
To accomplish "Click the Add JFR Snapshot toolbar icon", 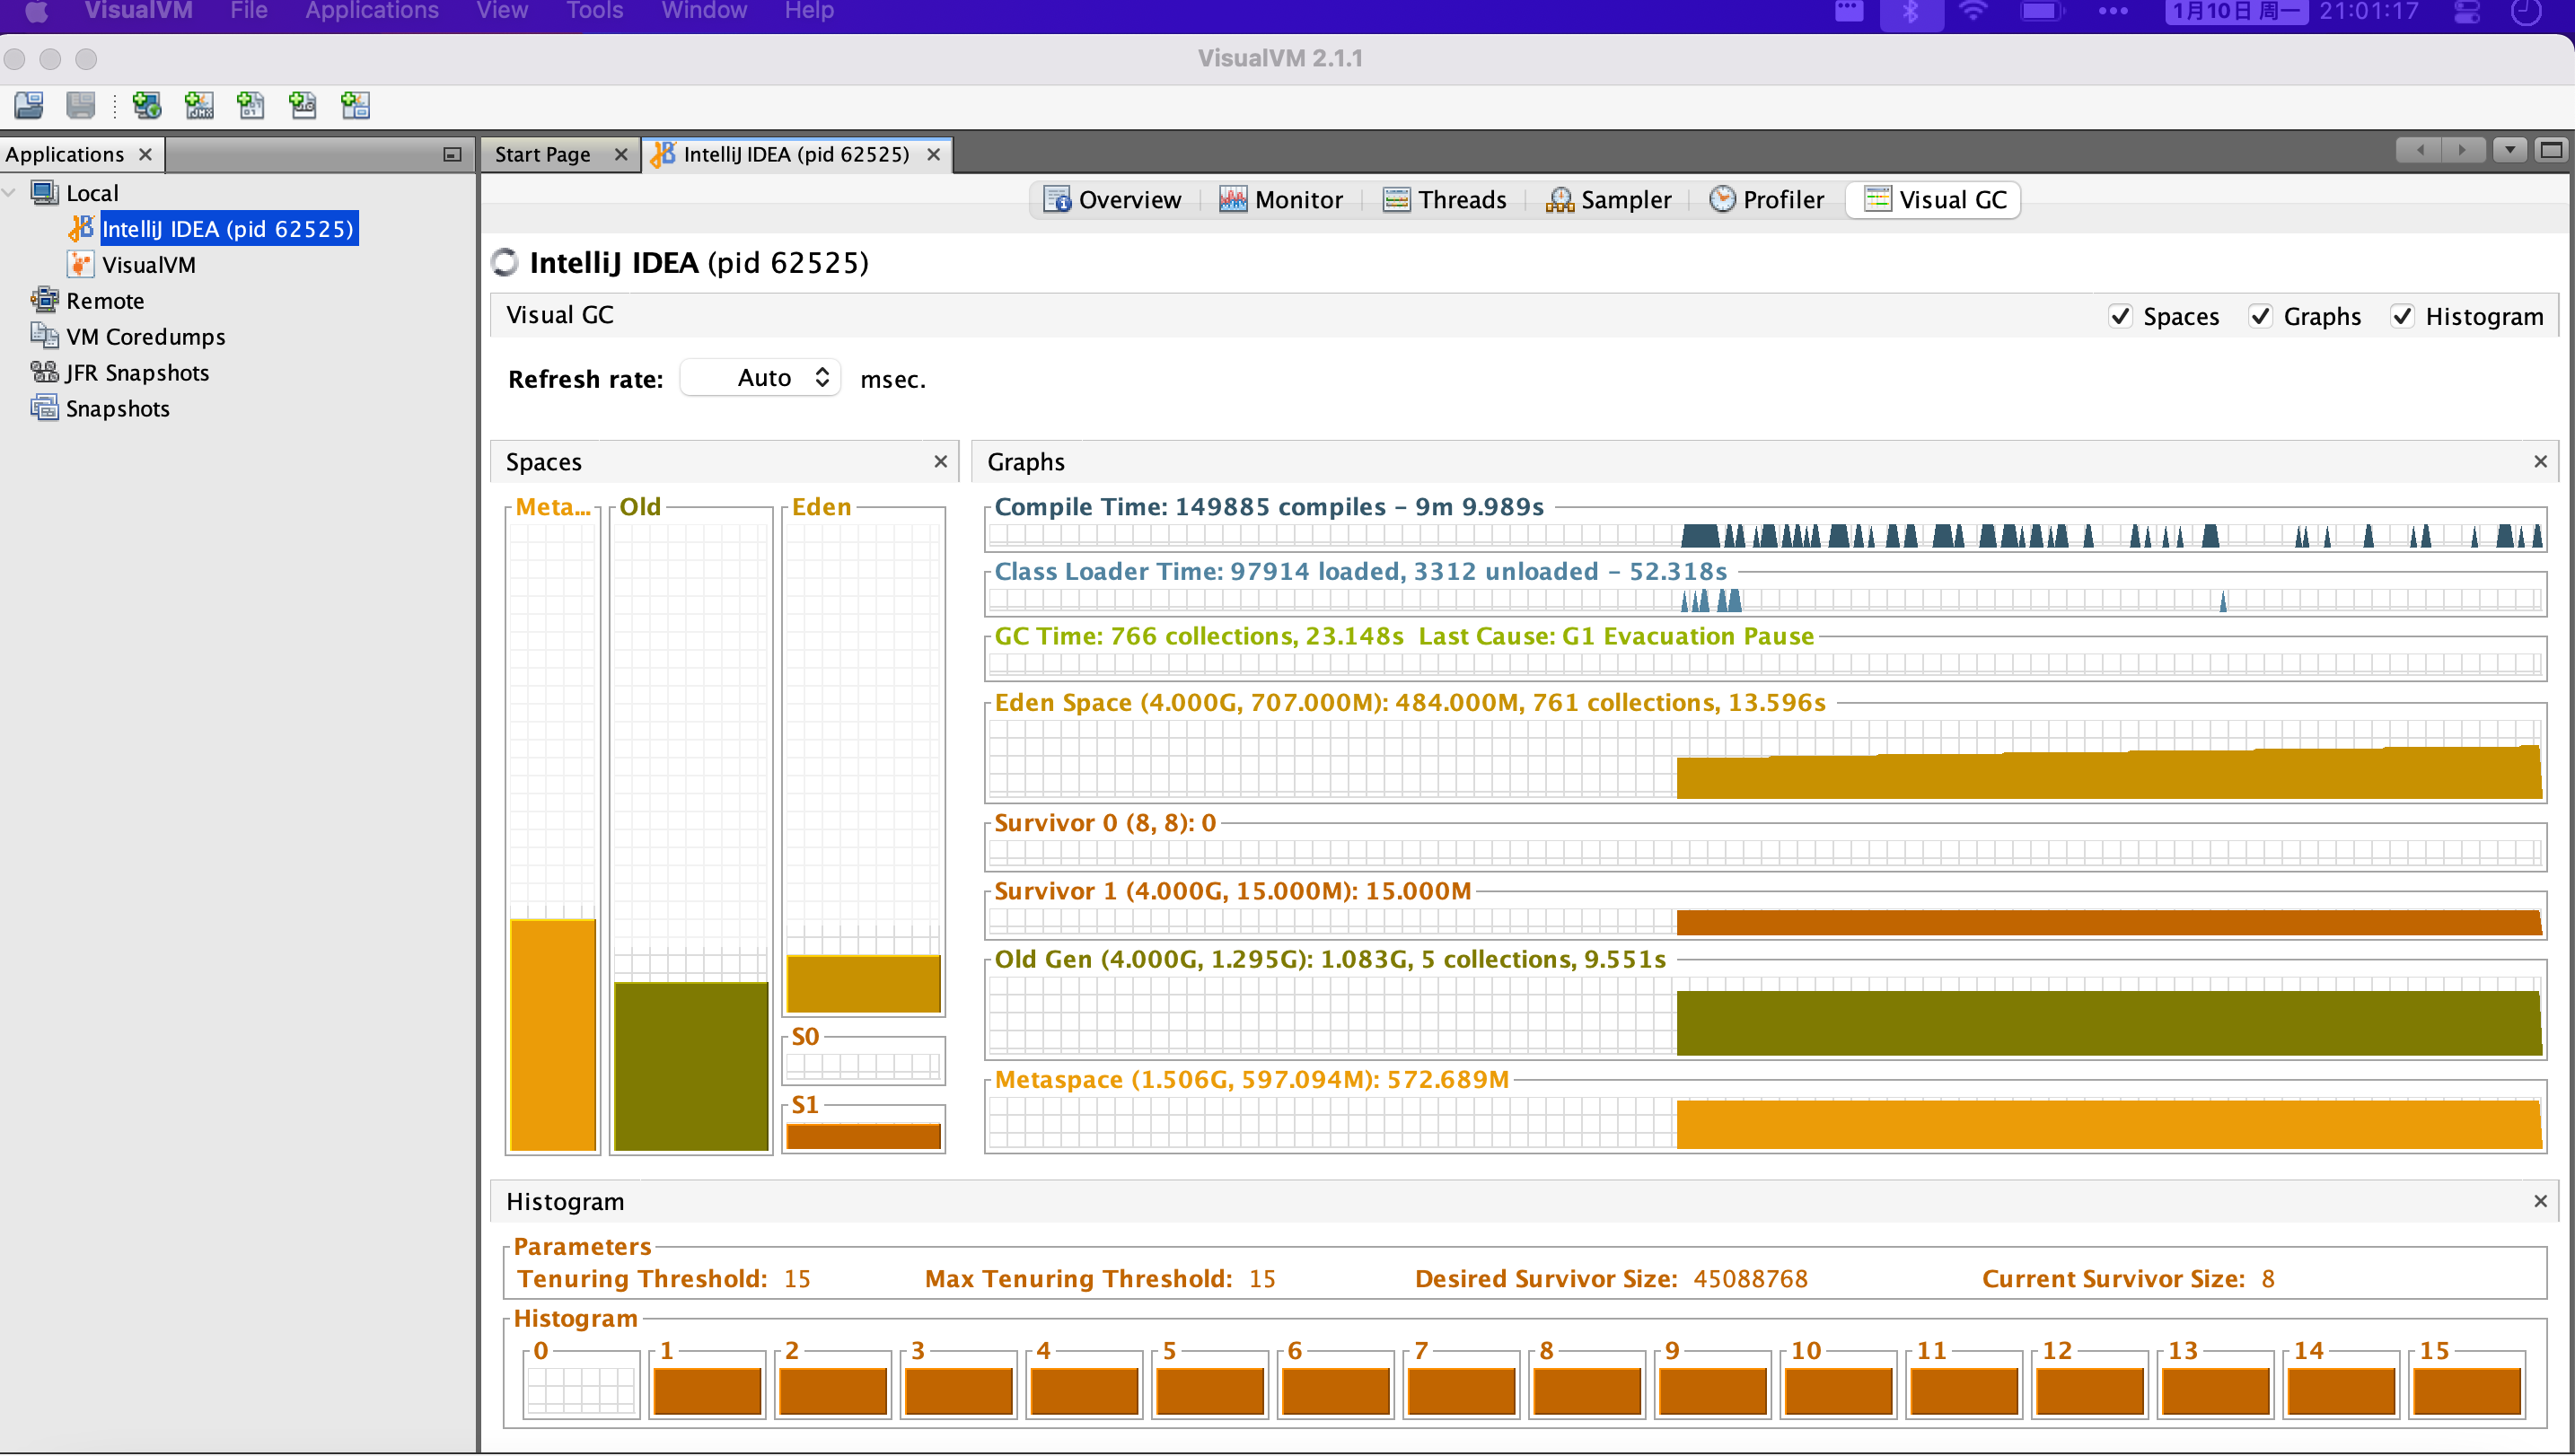I will click(x=303, y=105).
